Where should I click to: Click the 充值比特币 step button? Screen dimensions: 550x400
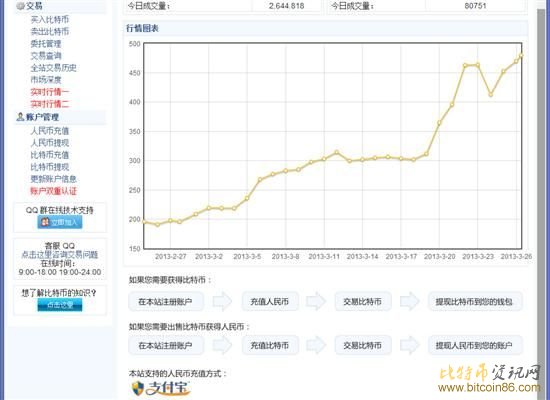click(x=270, y=345)
